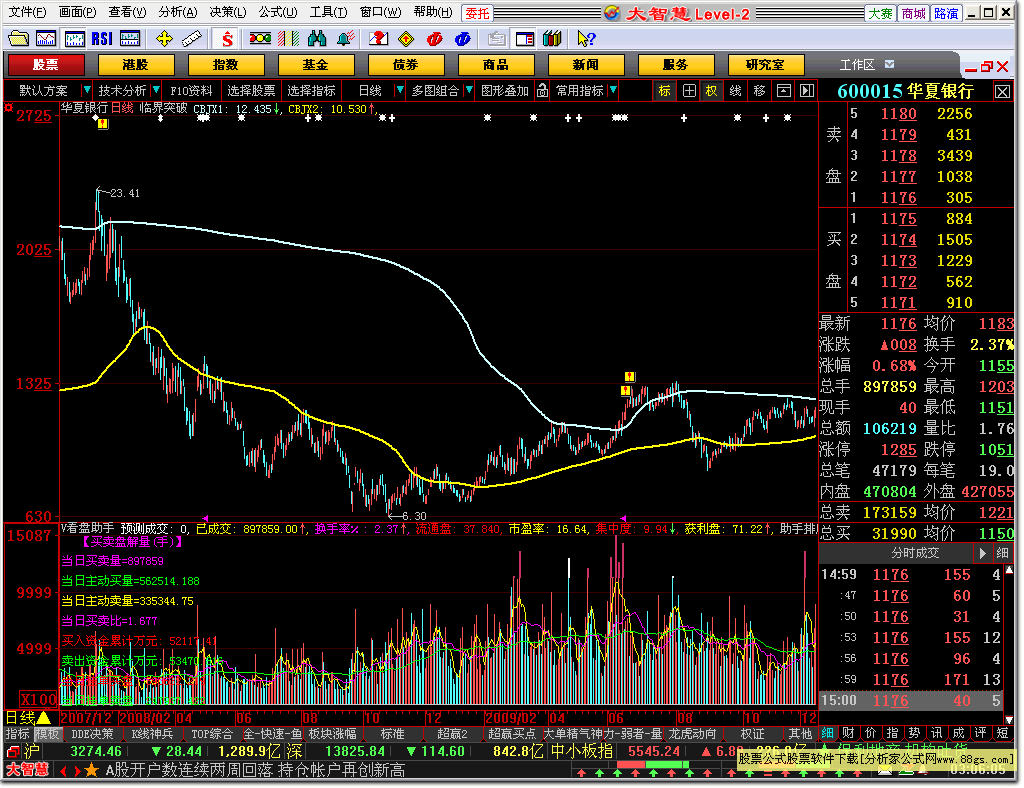
Task: Open the yellow folder icon in toolbar
Action: 18,39
